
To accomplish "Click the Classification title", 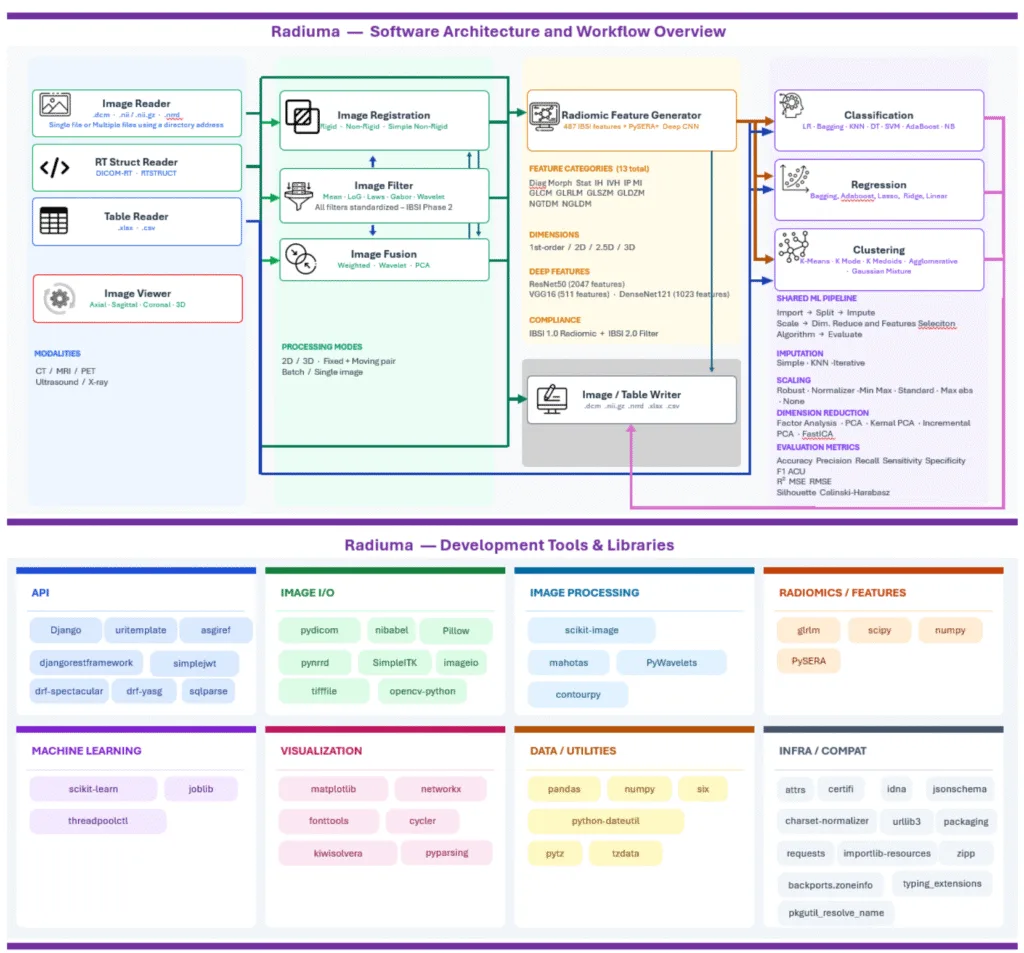I will tap(878, 115).
